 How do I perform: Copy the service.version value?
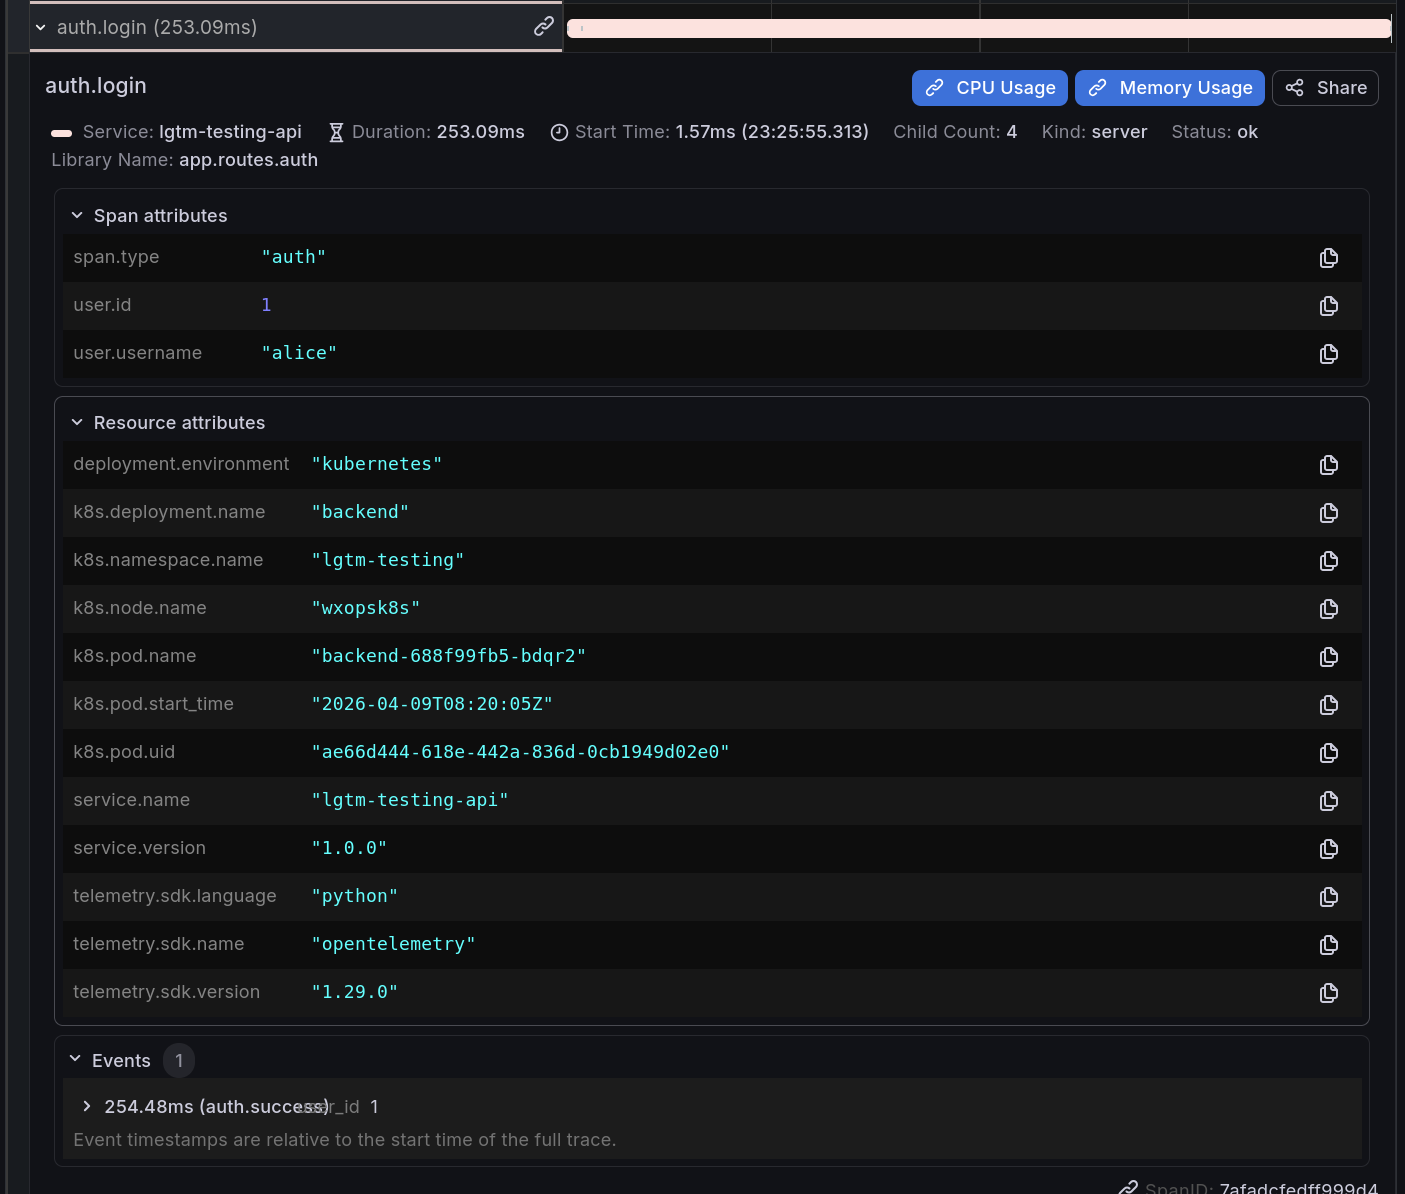click(x=1328, y=849)
